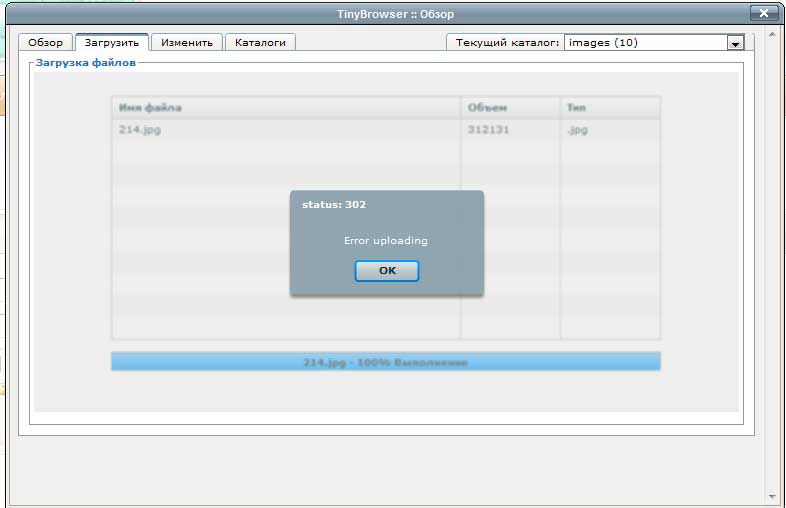Select the Загрузить tab
Image resolution: width=786 pixels, height=508 pixels.
[x=111, y=43]
